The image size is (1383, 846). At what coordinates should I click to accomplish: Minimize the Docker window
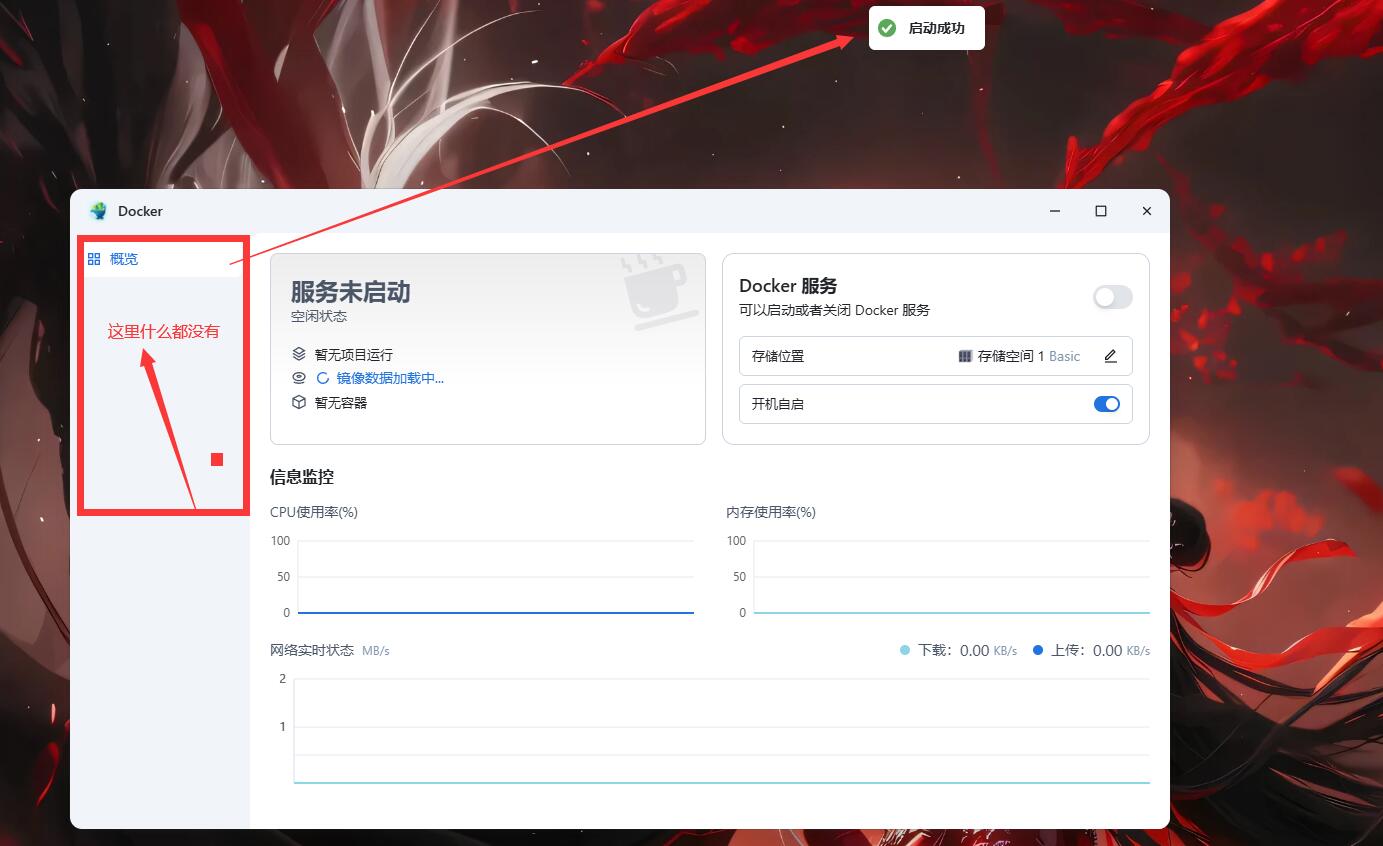(x=1055, y=211)
